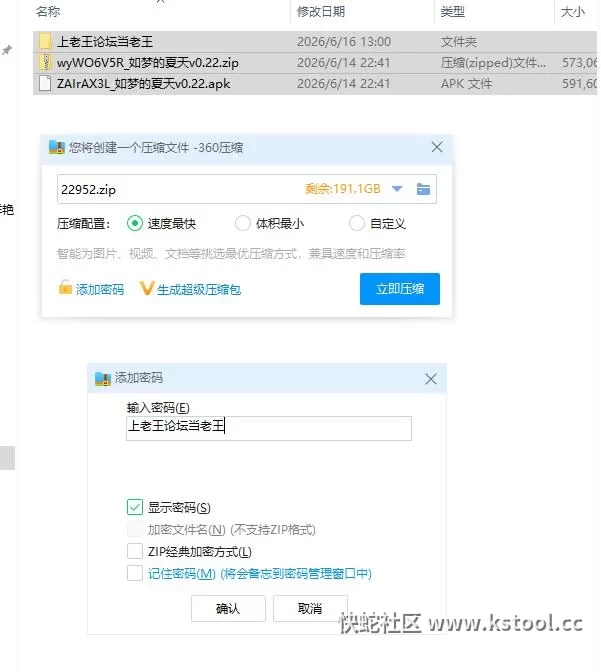Image resolution: width=601 pixels, height=672 pixels.
Task: Click the orange V icon for super archive
Action: coord(147,288)
